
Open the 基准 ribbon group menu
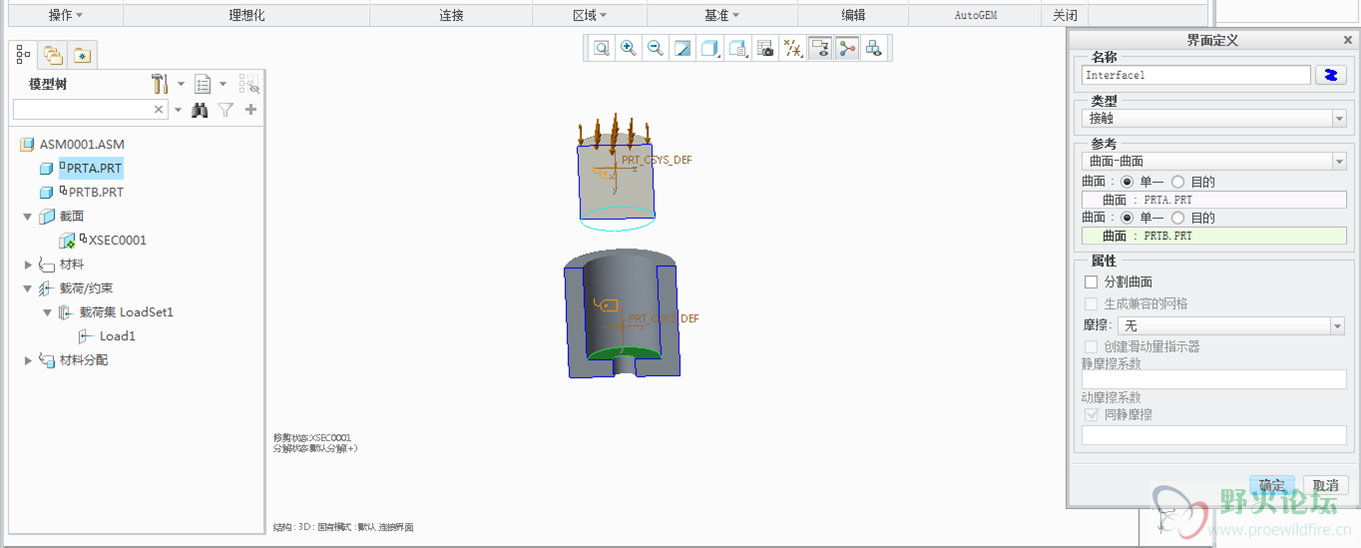coord(722,15)
